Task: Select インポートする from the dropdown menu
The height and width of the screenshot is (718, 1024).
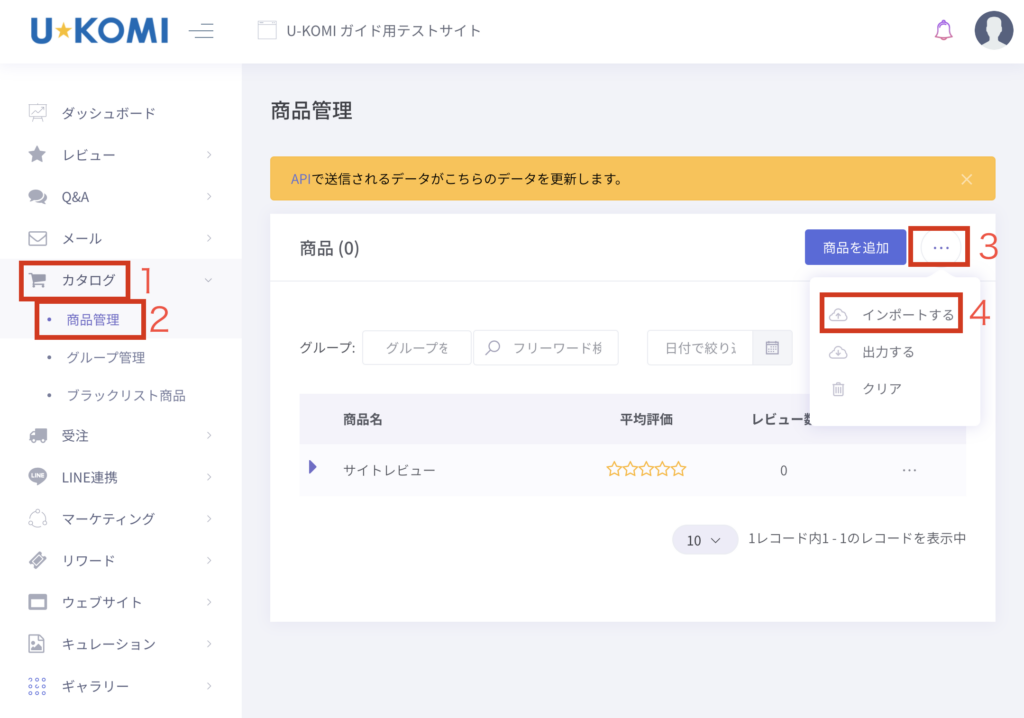Action: [x=907, y=315]
